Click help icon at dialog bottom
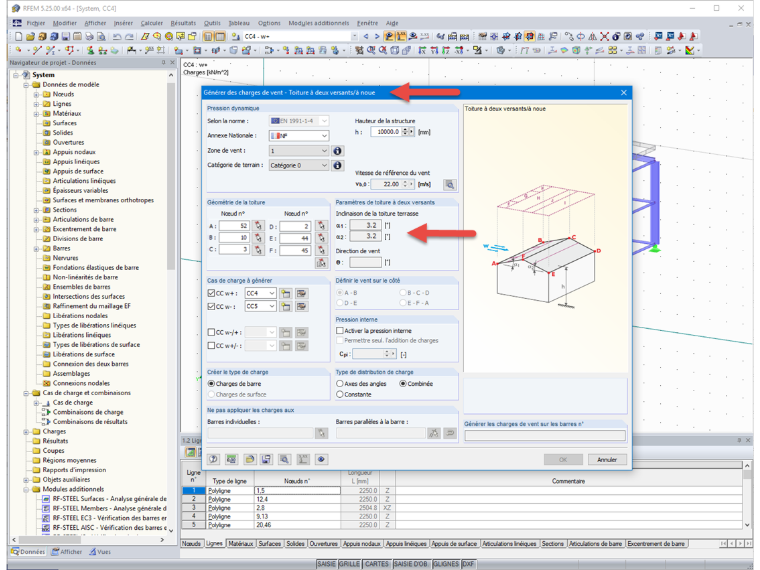Viewport: 760px width, 570px height. coord(214,459)
